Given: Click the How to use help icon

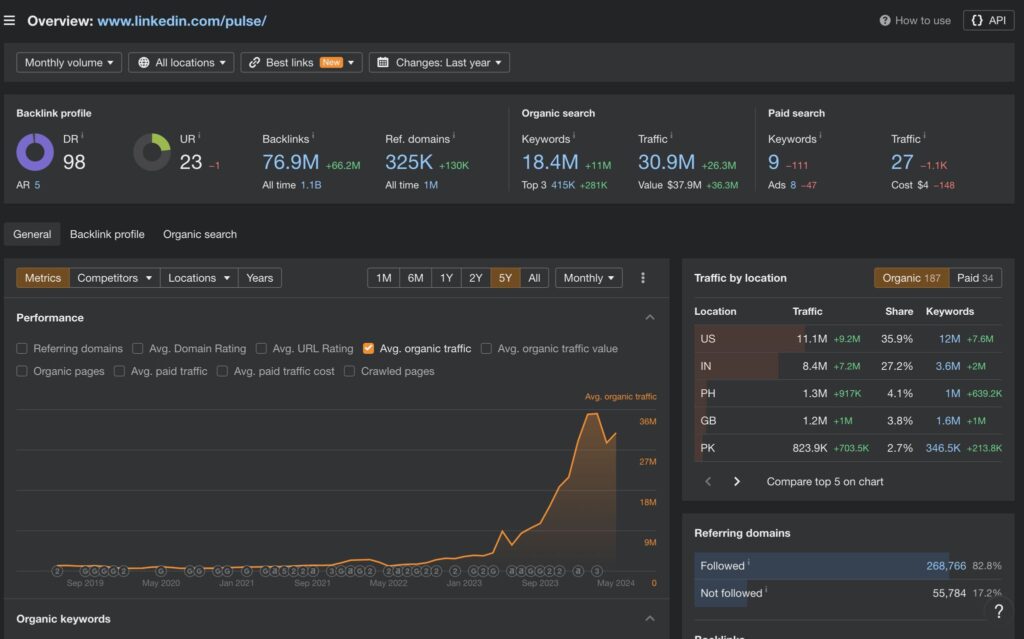Looking at the screenshot, I should point(885,20).
